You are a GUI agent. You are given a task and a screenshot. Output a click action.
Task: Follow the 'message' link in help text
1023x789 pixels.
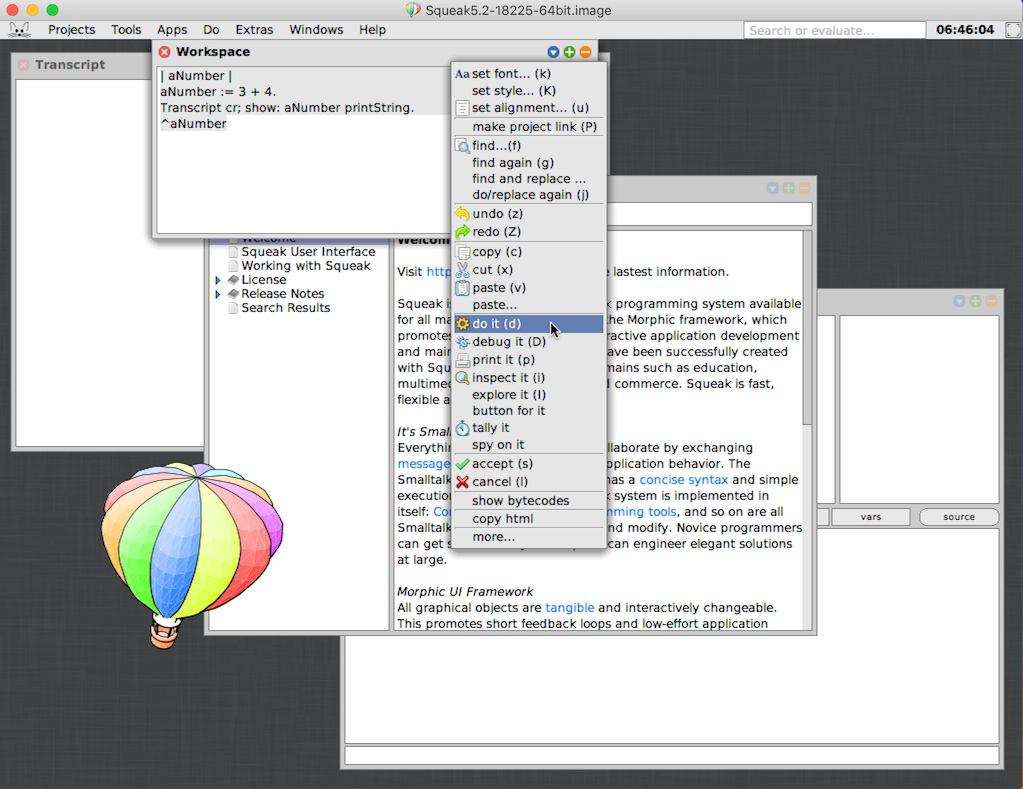pyautogui.click(x=424, y=464)
